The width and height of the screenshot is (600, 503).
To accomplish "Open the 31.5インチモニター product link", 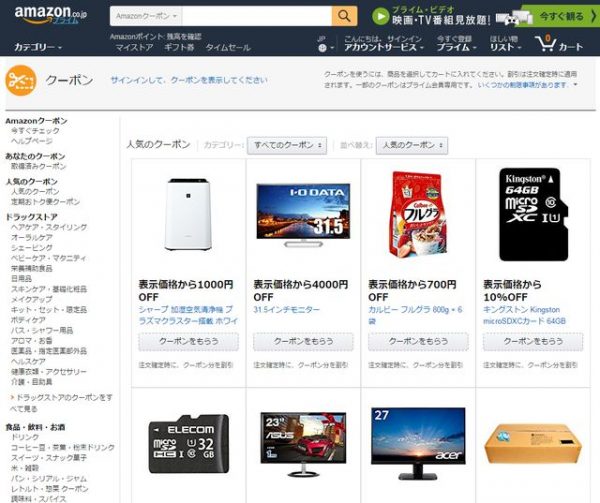I will 286,309.
